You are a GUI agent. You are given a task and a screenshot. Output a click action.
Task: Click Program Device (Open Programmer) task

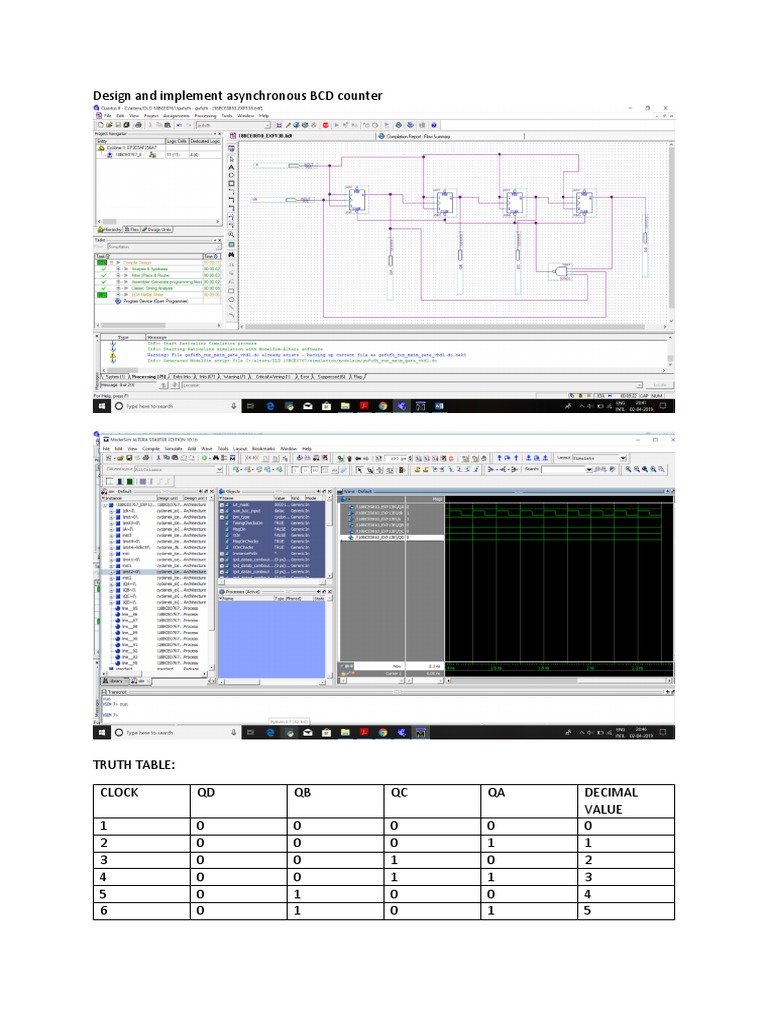tap(156, 301)
